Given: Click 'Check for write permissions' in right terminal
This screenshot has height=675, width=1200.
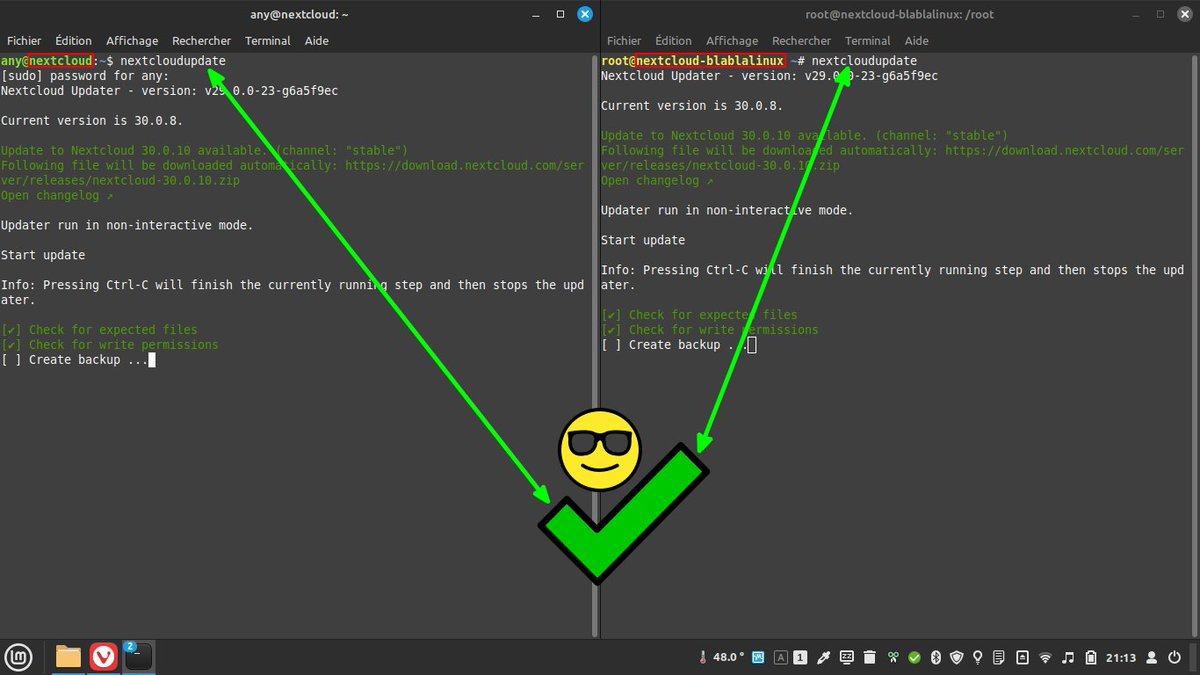Looking at the screenshot, I should tap(724, 330).
